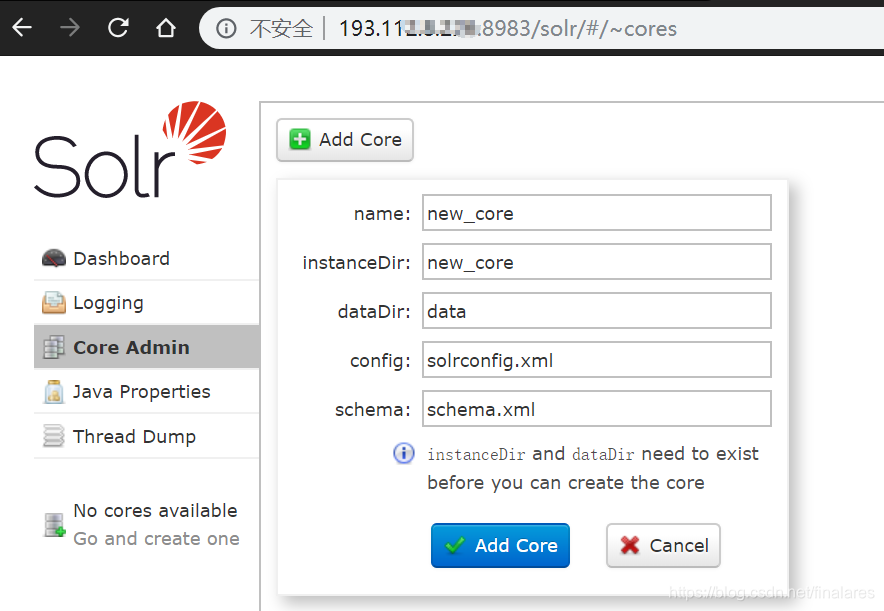Open the browser home page icon
Image resolution: width=884 pixels, height=611 pixels.
(166, 27)
